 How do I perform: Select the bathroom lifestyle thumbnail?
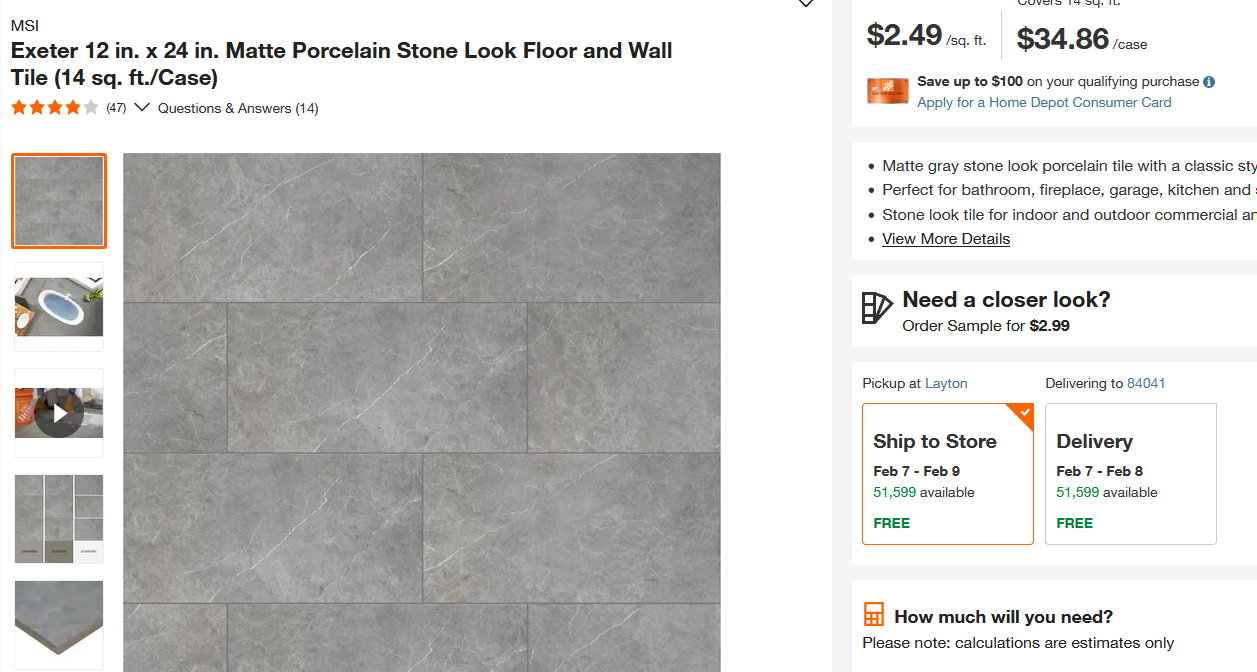tap(58, 307)
